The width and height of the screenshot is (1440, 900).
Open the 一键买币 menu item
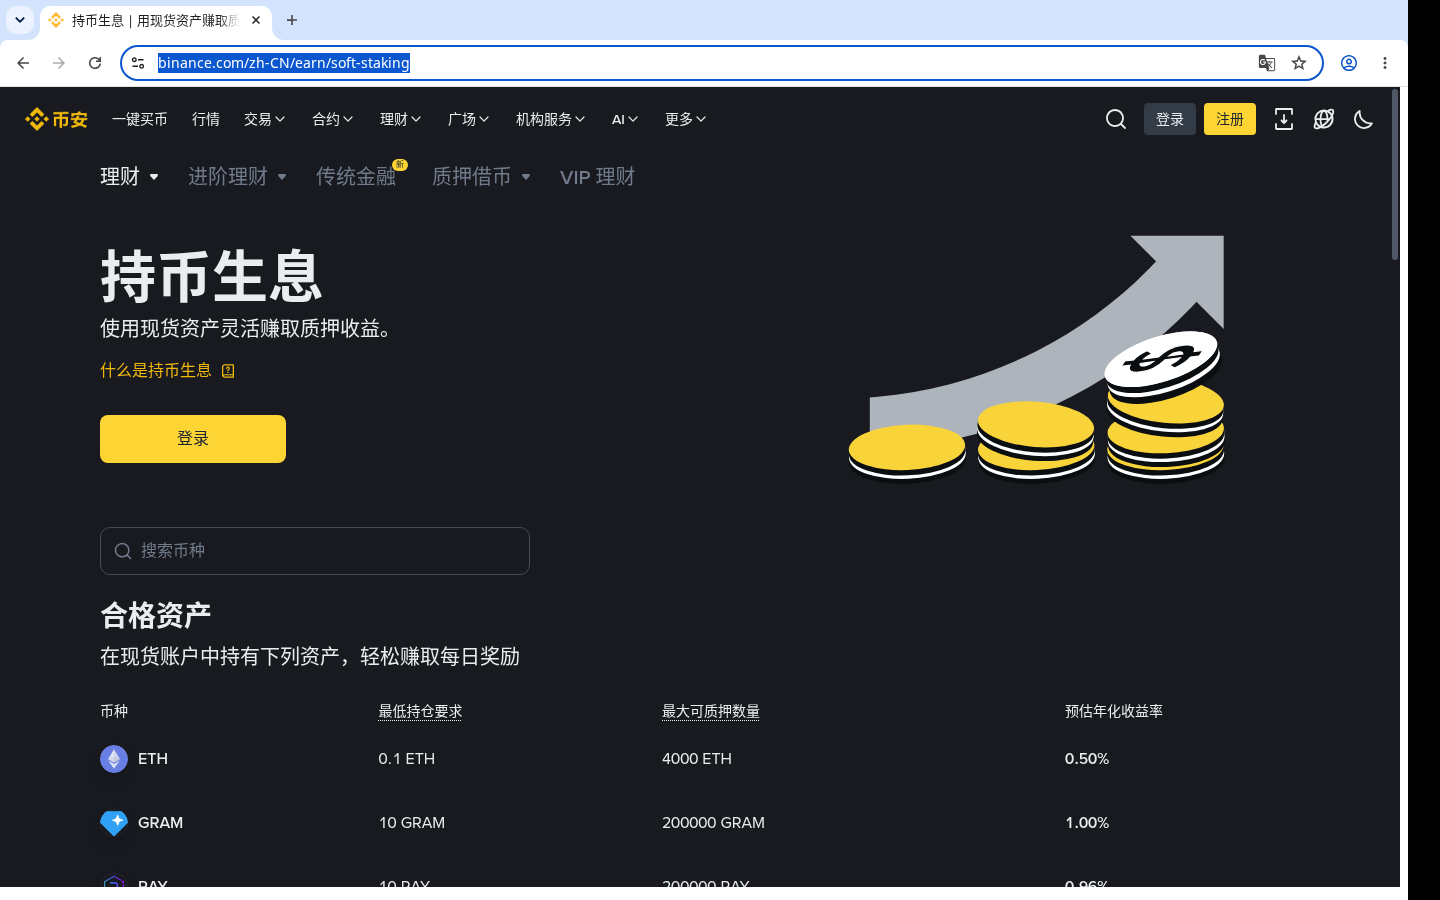click(x=140, y=119)
